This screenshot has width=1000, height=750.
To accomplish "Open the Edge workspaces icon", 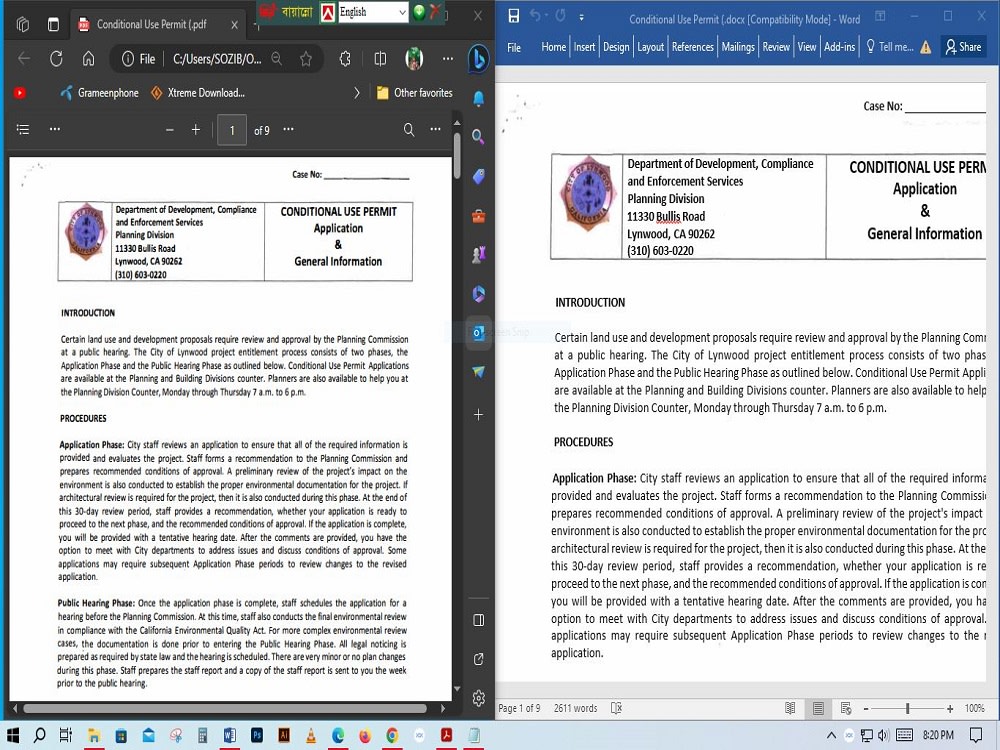I will [x=23, y=24].
